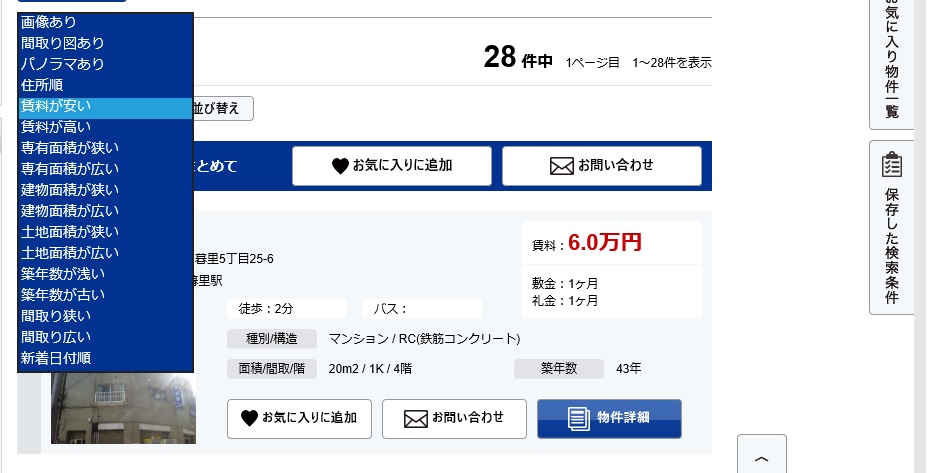Viewport: 927px width, 473px height.
Task: Open 物件詳細 via its document icon
Action: [x=578, y=418]
